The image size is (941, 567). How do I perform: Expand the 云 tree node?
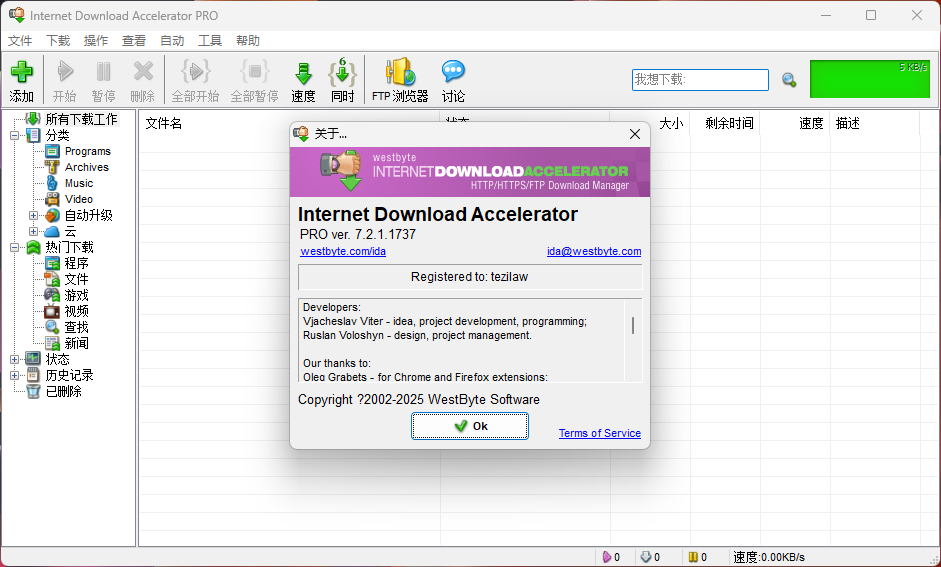click(34, 232)
